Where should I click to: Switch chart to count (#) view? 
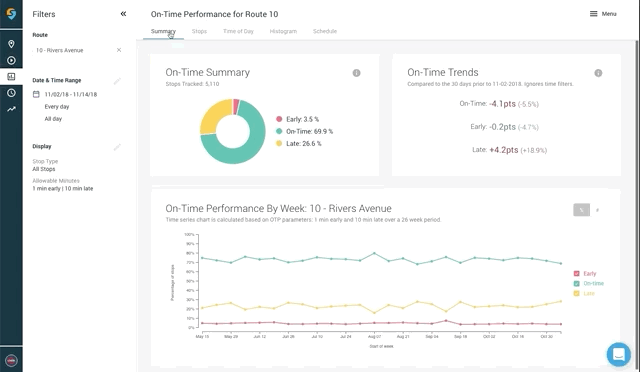597,210
